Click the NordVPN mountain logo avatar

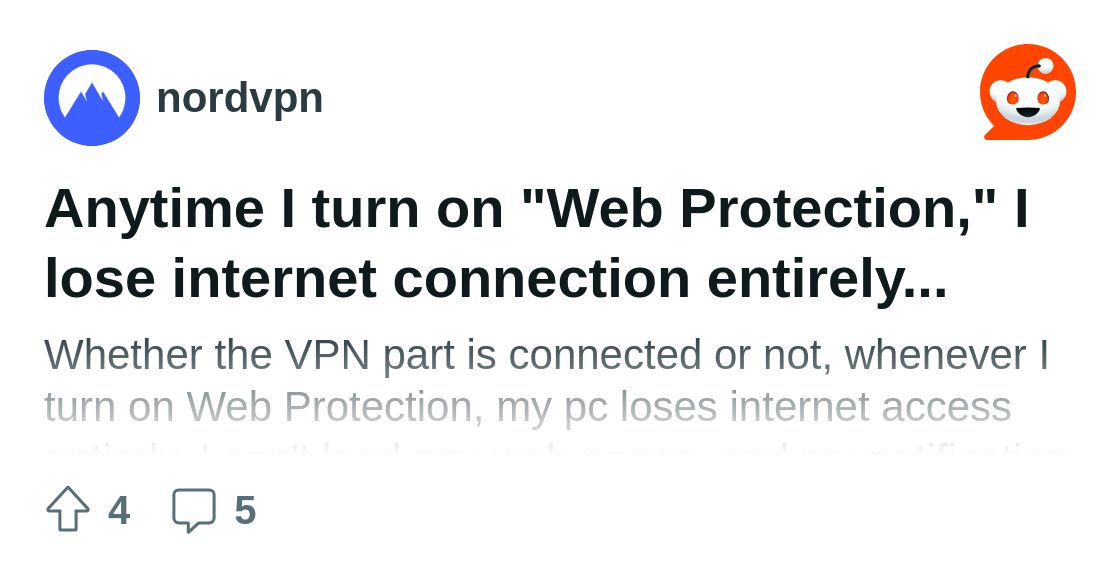(92, 98)
